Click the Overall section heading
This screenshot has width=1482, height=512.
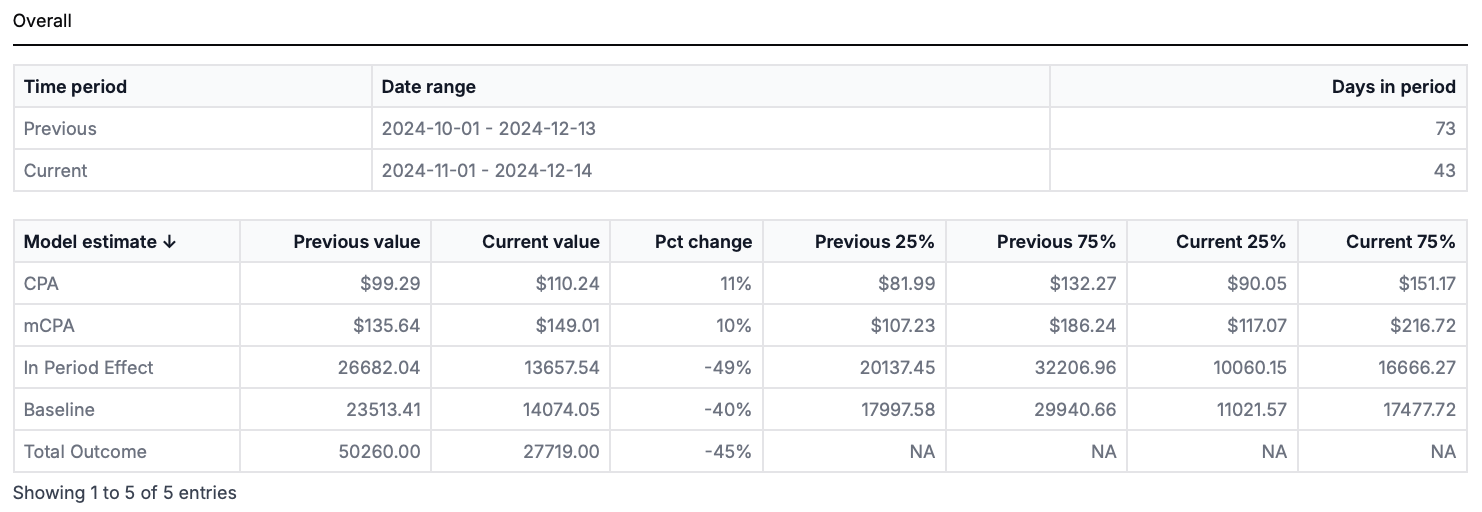click(42, 21)
